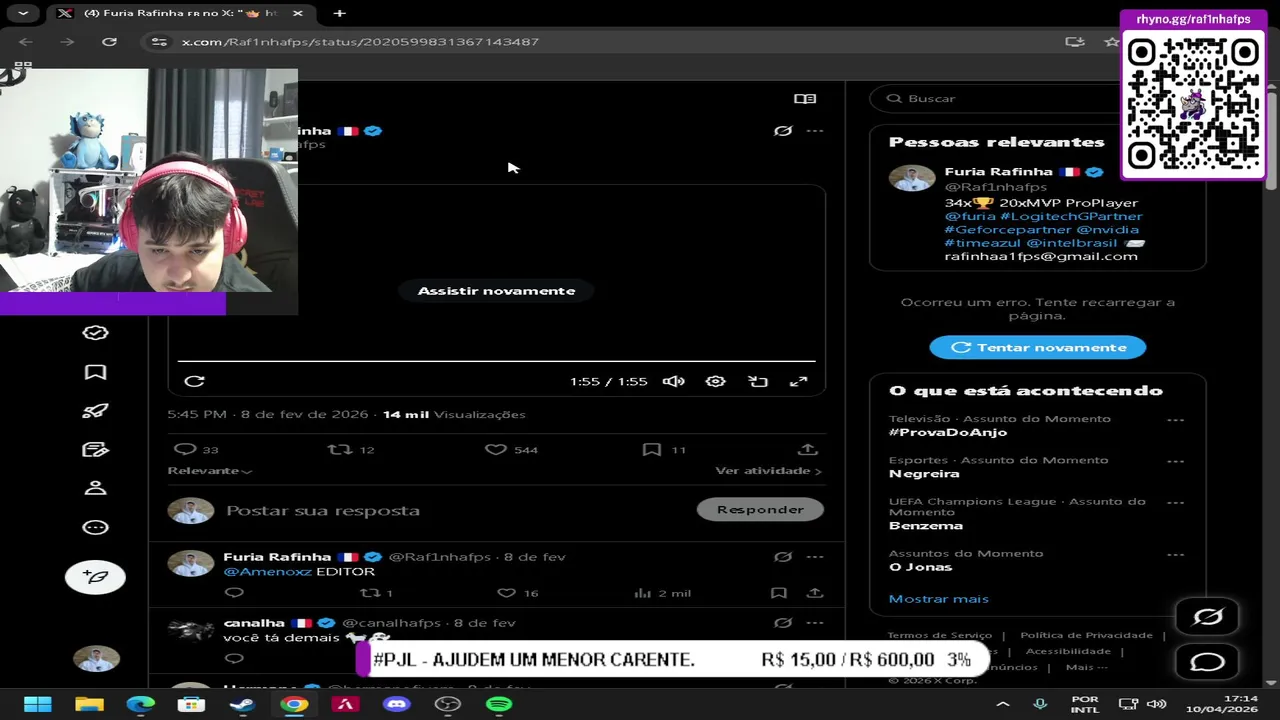Open Verified/Premium icon in X sidebar
Viewport: 1280px width, 720px height.
pos(95,333)
